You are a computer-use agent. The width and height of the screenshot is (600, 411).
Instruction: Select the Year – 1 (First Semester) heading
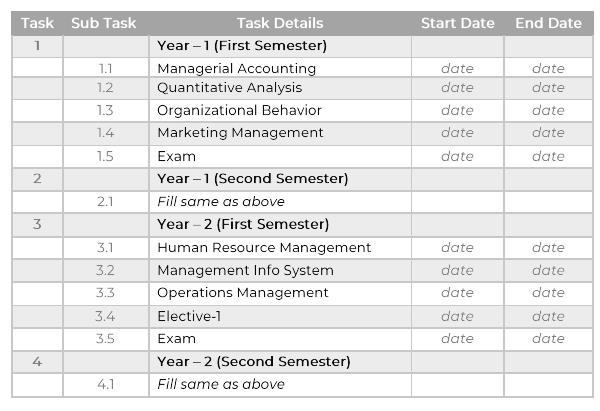pyautogui.click(x=242, y=46)
